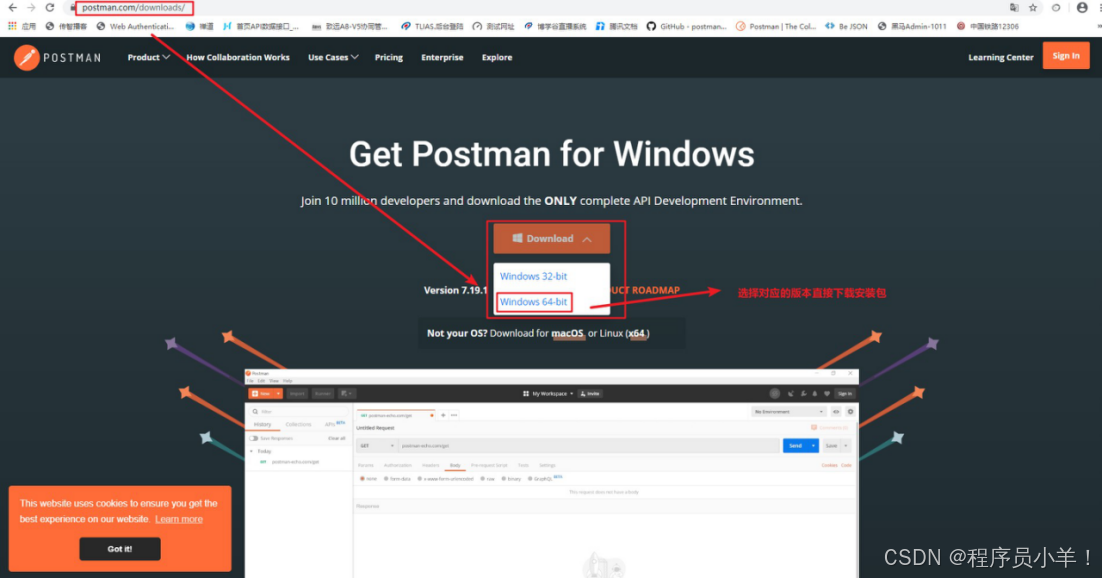Reload the page with the refresh icon
The width and height of the screenshot is (1103, 578).
pyautogui.click(x=49, y=8)
